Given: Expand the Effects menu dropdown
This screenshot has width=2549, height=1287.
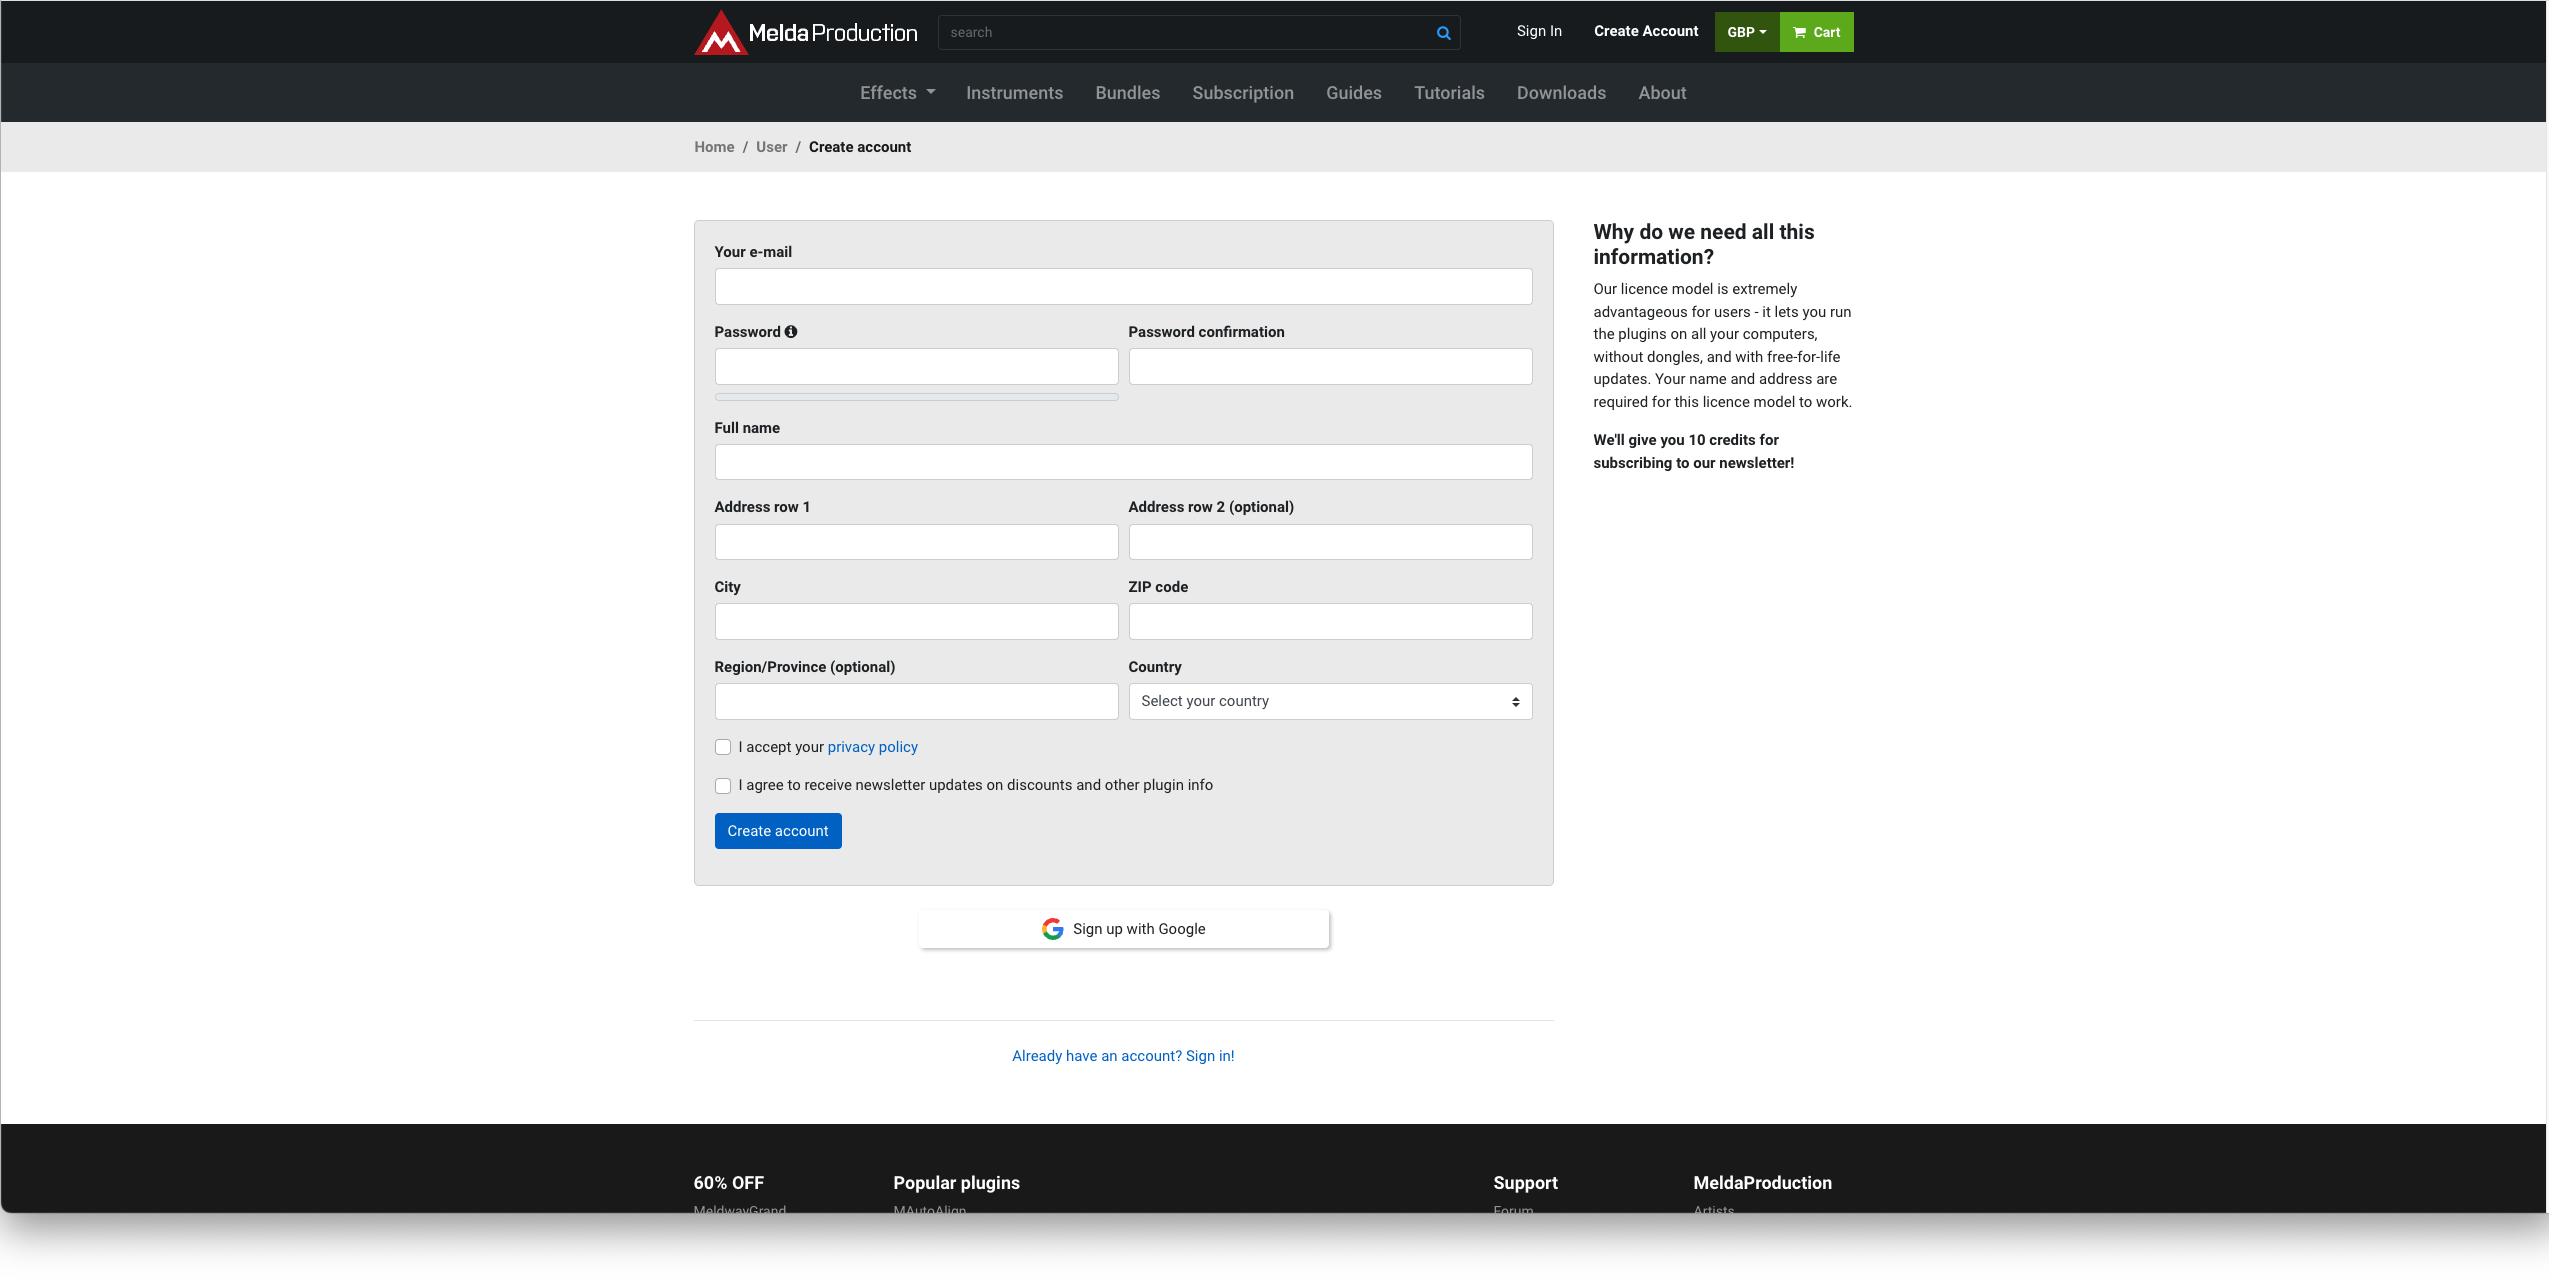Looking at the screenshot, I should pyautogui.click(x=897, y=93).
